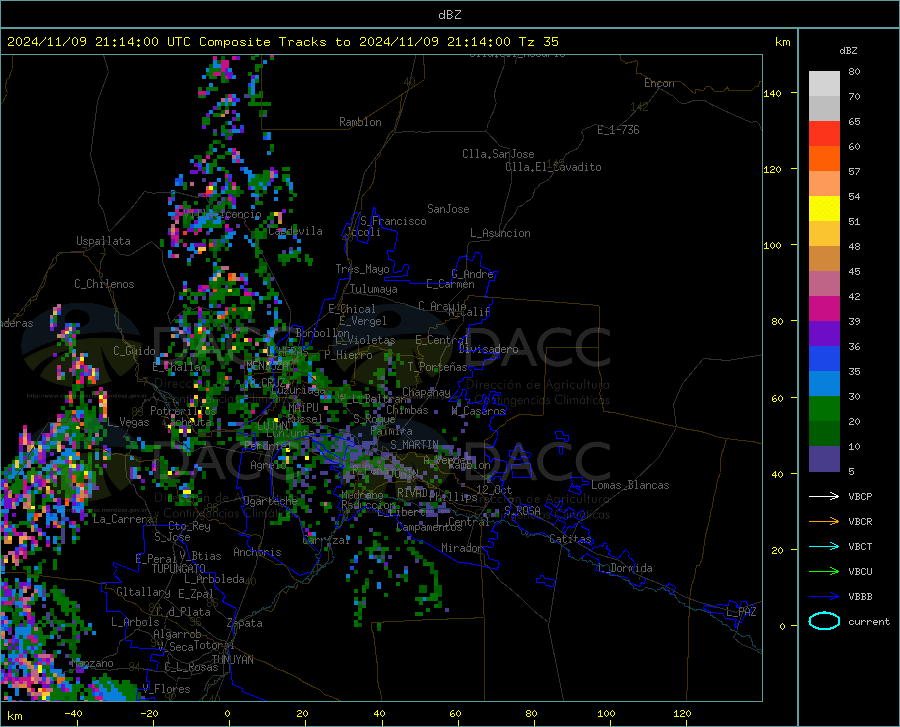Click the Zapata map label
Screen dimensions: 900x727
[x=245, y=623]
